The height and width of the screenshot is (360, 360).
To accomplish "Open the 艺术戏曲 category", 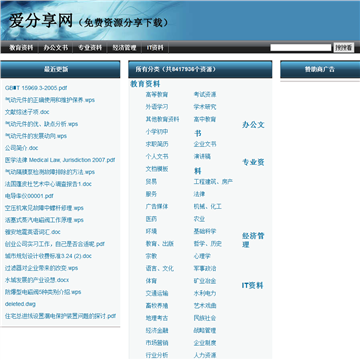I will (x=205, y=306).
